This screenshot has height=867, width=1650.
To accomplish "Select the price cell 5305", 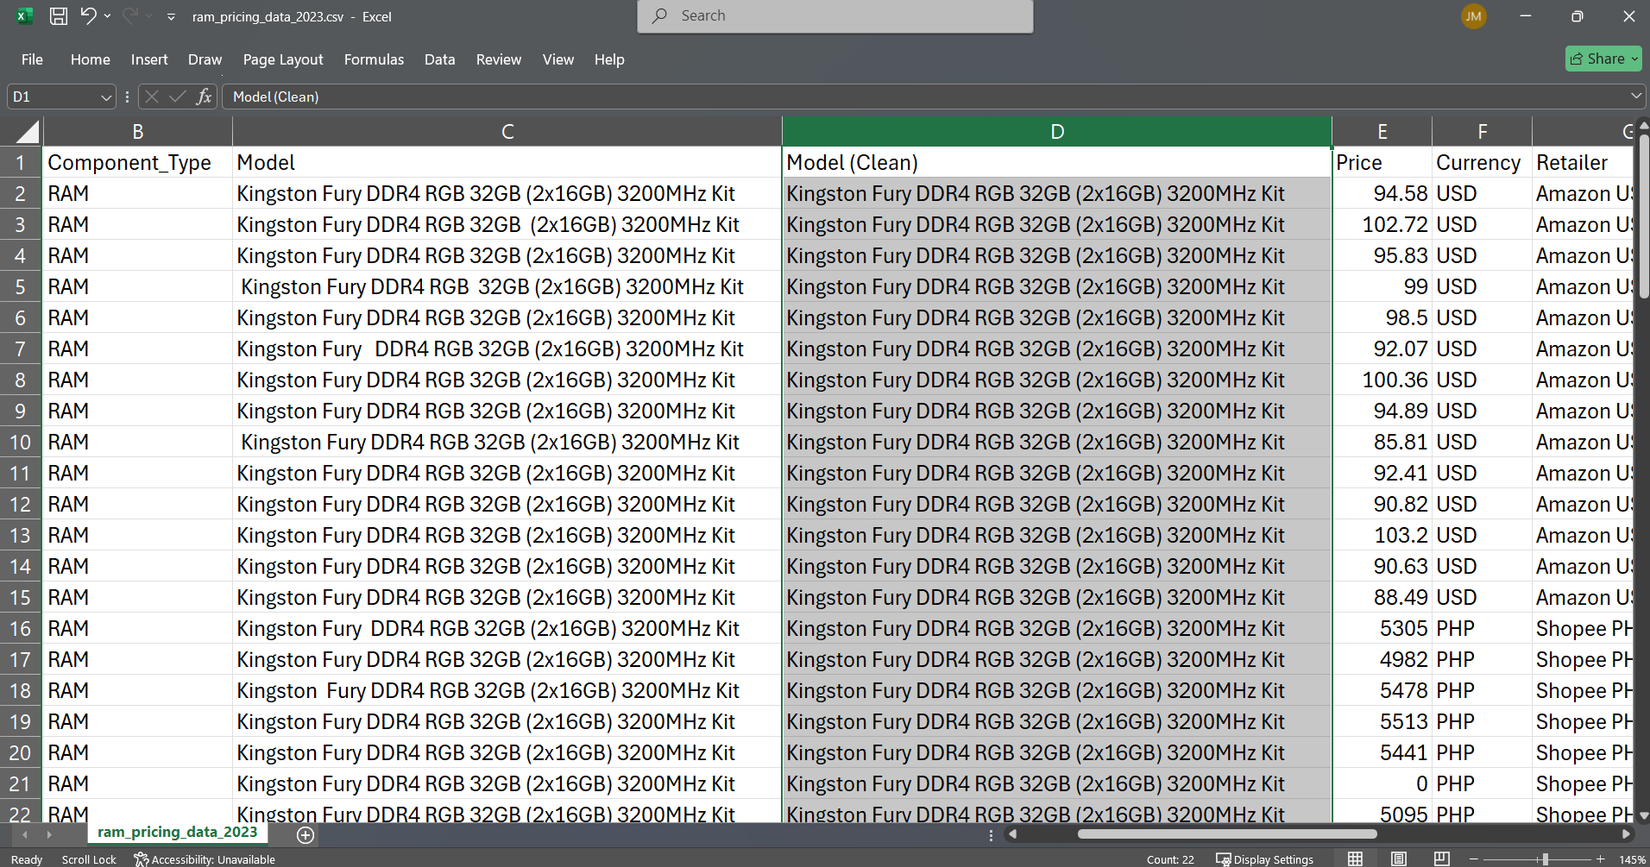I will [x=1382, y=628].
